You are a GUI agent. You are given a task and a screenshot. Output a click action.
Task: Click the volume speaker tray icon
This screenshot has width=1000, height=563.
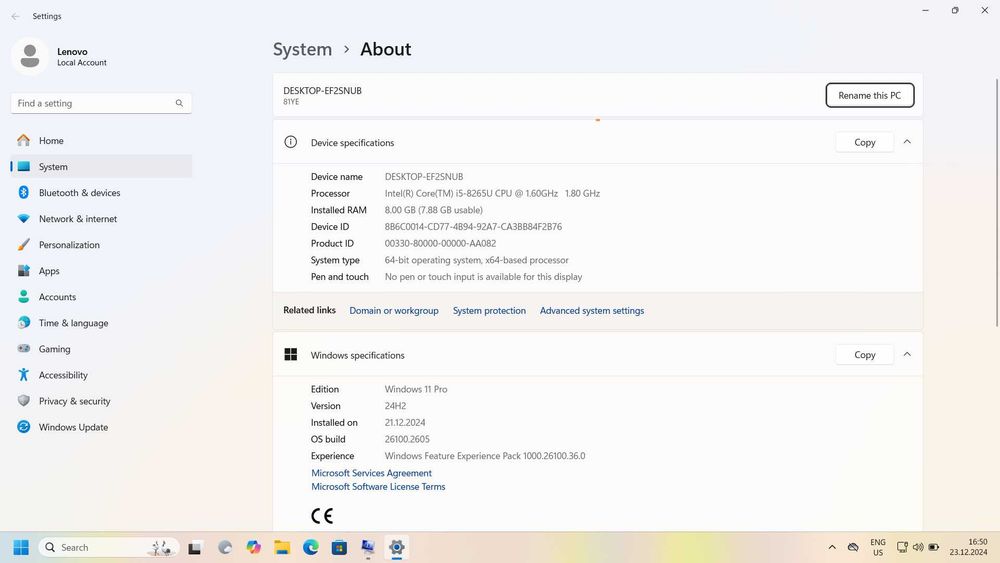918,547
